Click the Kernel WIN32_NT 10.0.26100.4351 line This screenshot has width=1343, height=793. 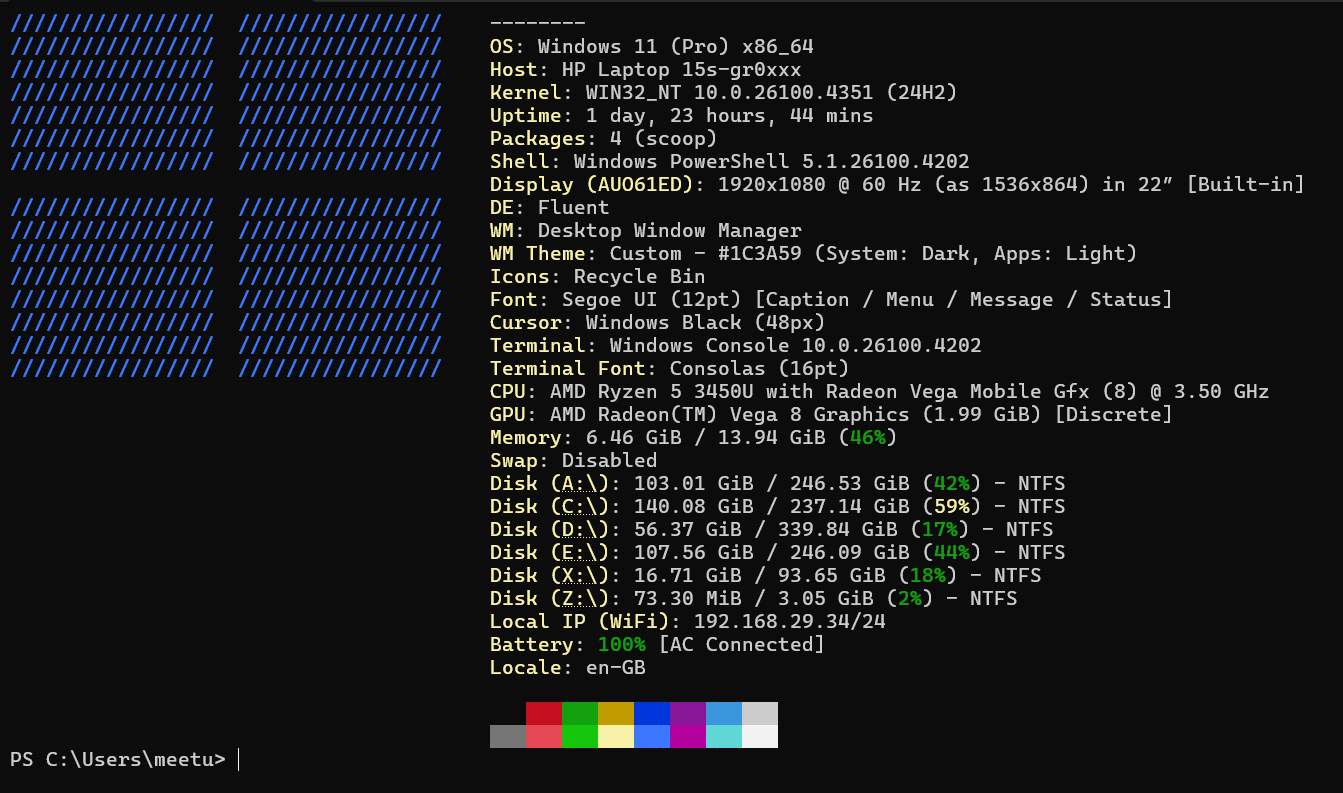click(x=723, y=92)
